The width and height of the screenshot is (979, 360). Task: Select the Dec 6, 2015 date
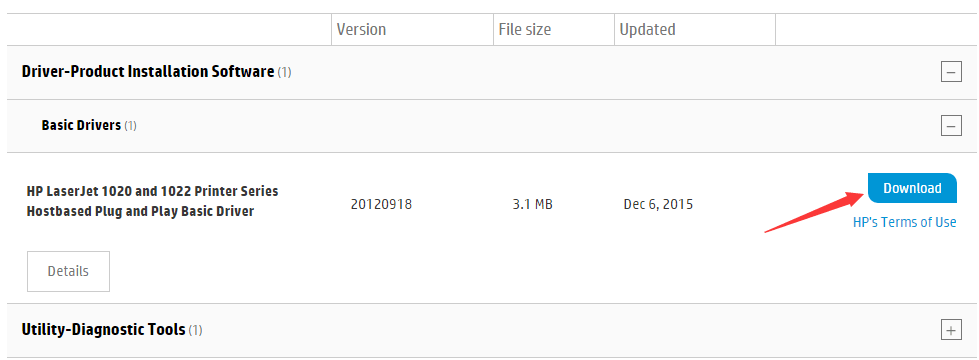point(658,204)
